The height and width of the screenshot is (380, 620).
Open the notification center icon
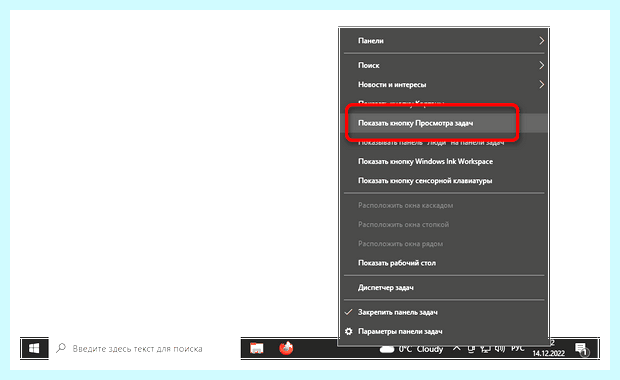(x=582, y=349)
